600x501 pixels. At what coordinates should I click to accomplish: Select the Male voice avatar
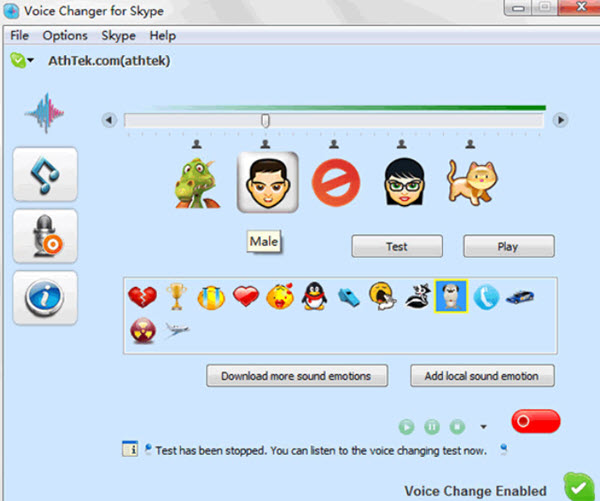[x=267, y=182]
